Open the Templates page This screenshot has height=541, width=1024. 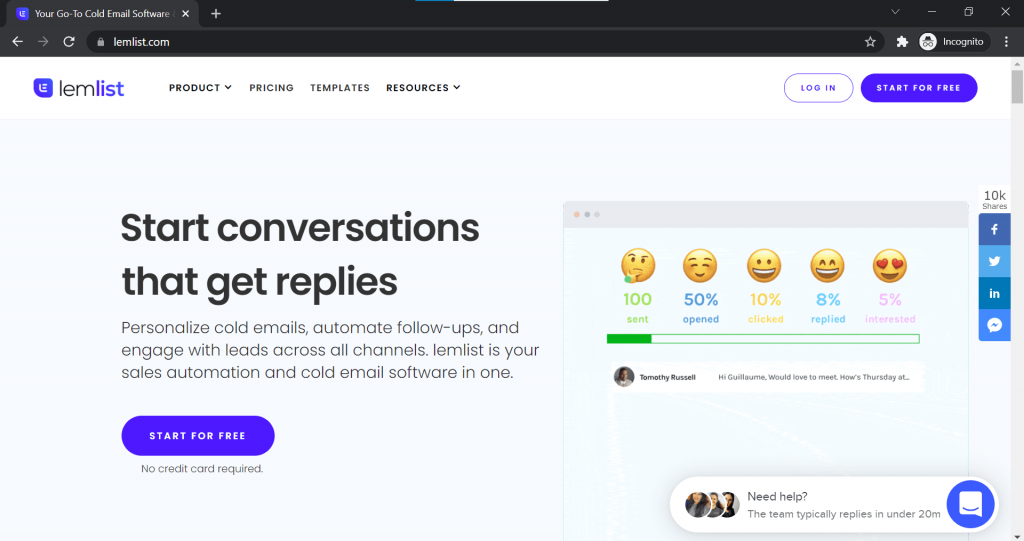(340, 88)
